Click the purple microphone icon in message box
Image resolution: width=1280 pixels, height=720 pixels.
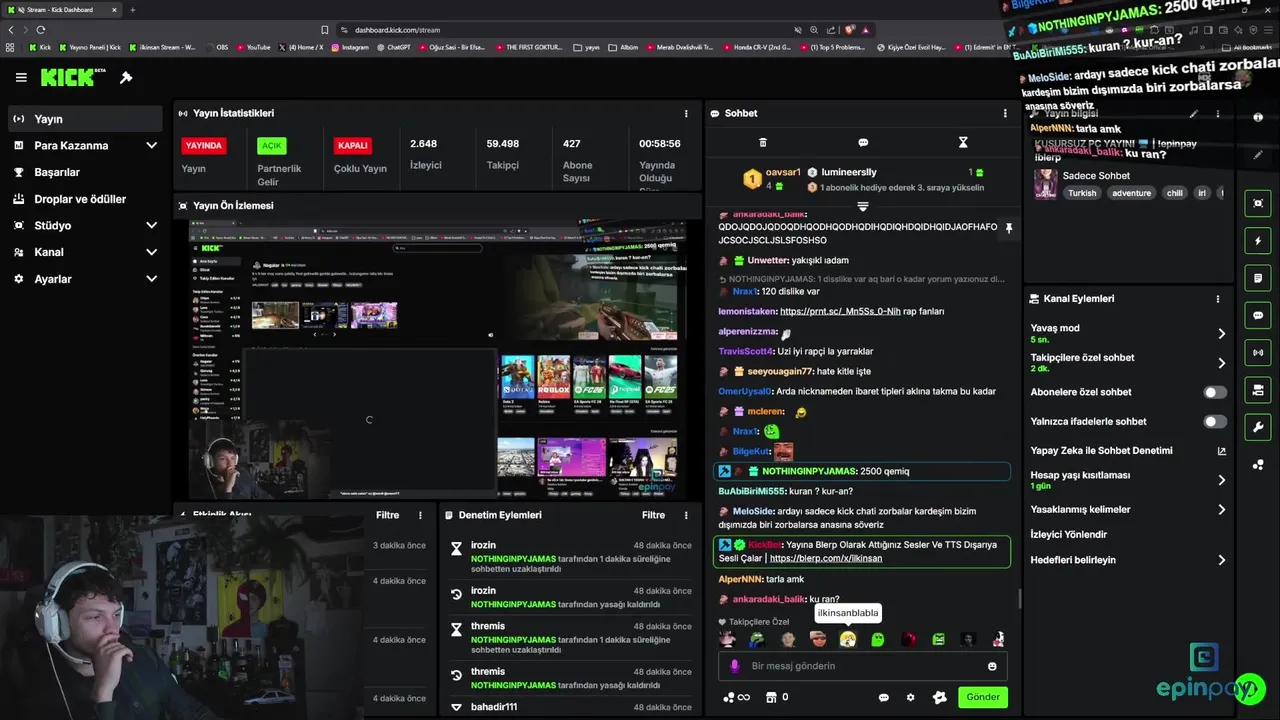point(734,666)
